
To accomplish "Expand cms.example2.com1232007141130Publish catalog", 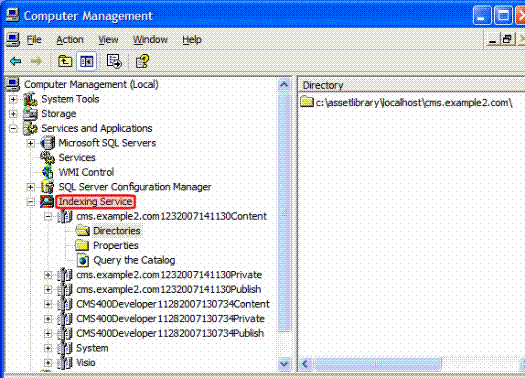I will click(x=48, y=289).
